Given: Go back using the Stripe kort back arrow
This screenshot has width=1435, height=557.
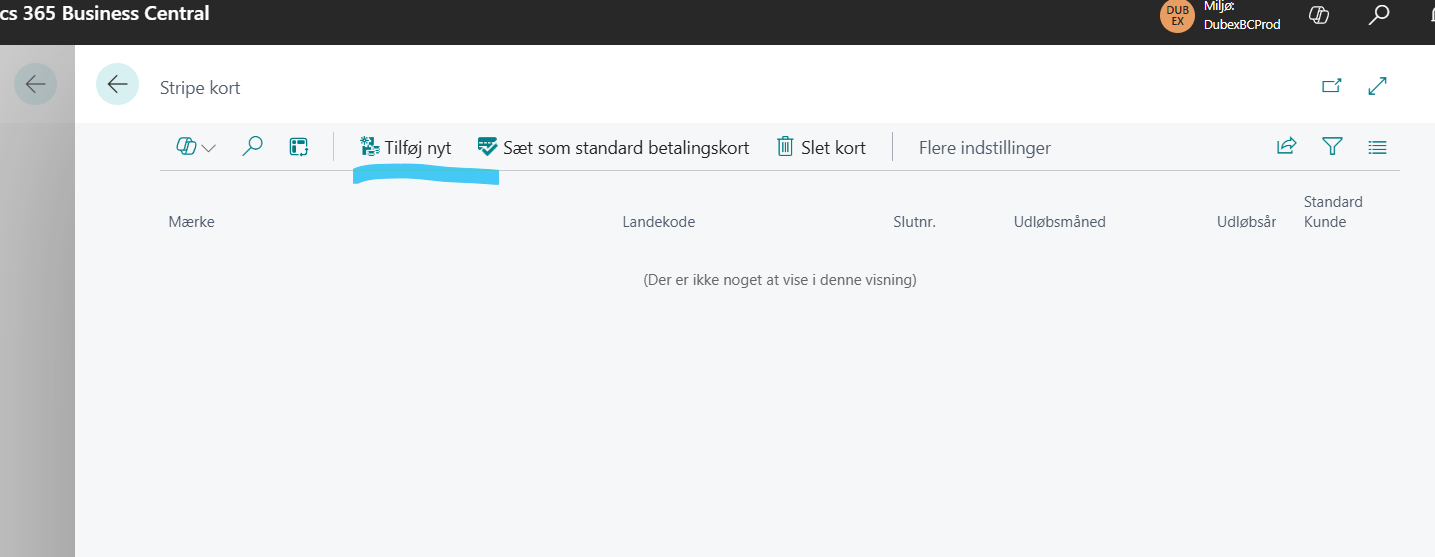Looking at the screenshot, I should point(117,84).
